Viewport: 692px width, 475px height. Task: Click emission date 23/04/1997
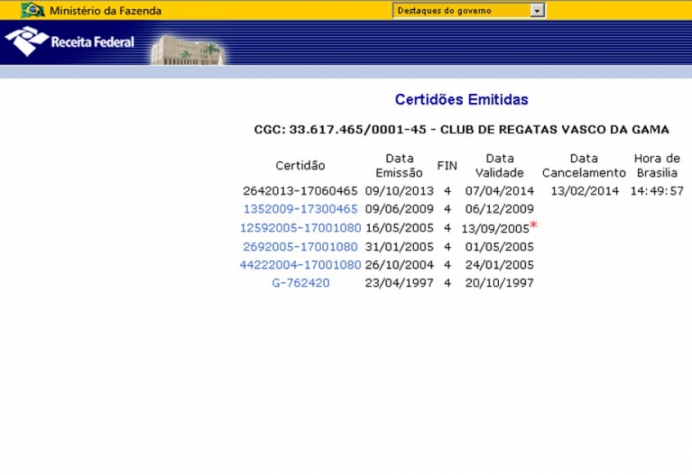(399, 283)
